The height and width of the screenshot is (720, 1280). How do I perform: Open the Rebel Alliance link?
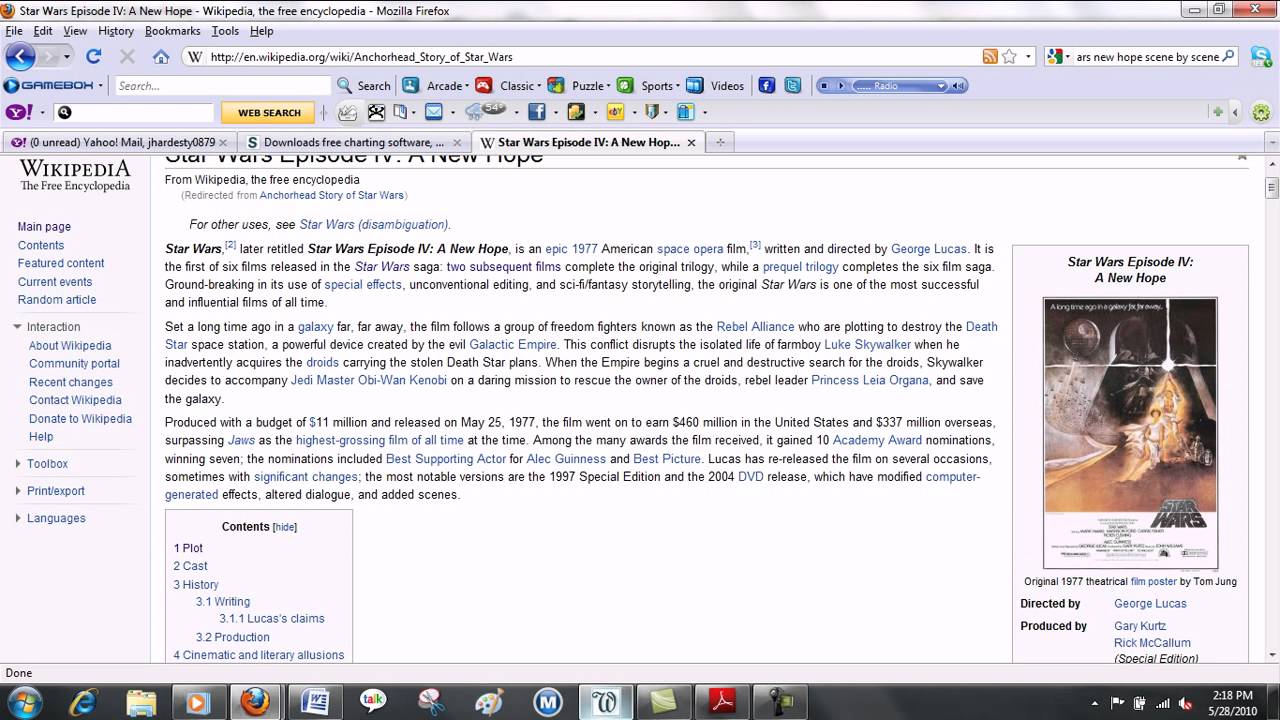(755, 327)
